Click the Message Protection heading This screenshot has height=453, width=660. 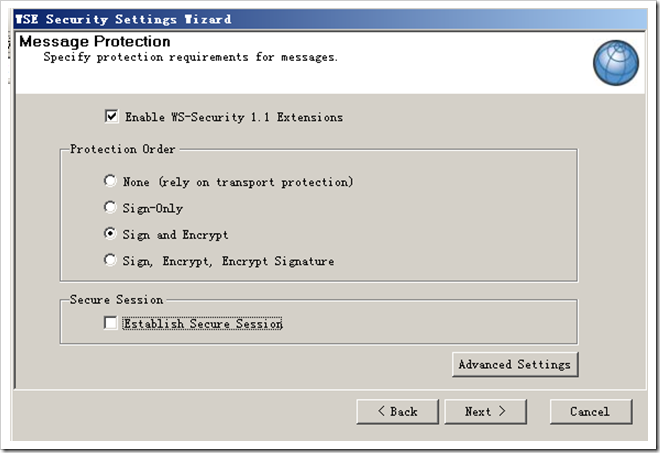(95, 42)
